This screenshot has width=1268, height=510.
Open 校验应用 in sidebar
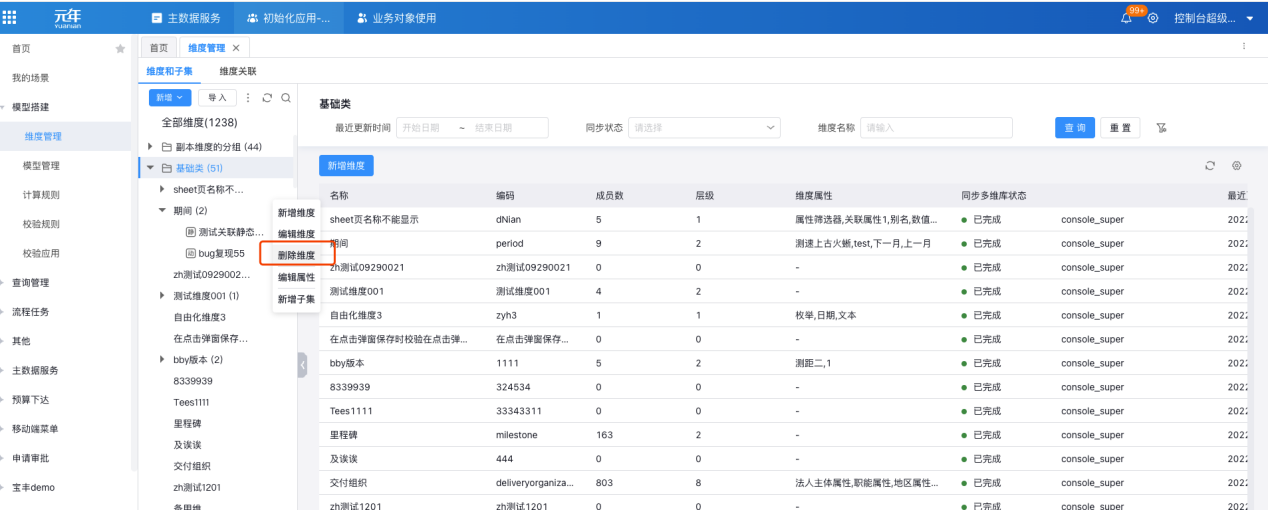pyautogui.click(x=42, y=253)
